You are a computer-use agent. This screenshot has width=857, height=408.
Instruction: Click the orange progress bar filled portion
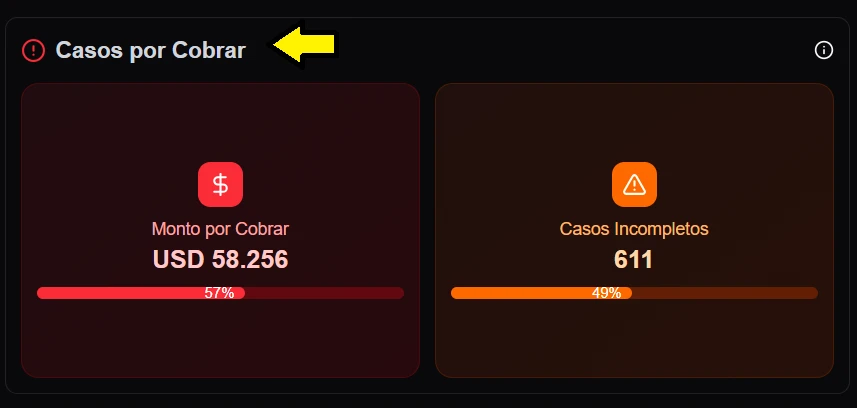click(520, 293)
